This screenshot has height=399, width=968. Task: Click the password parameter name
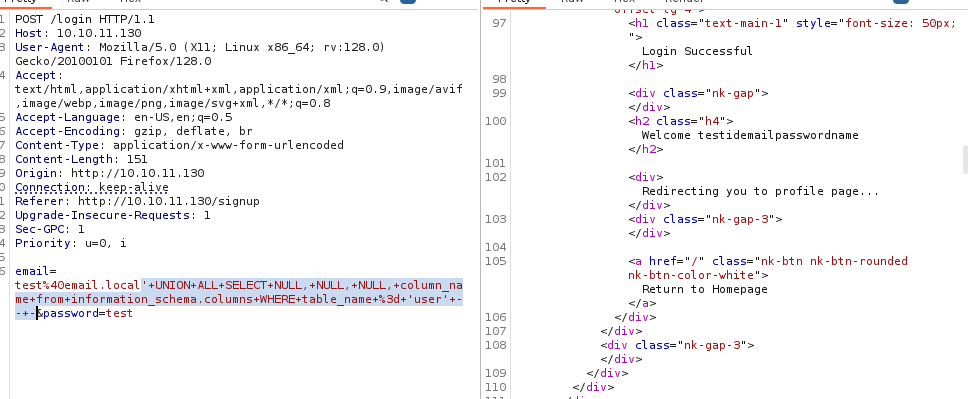[x=71, y=313]
